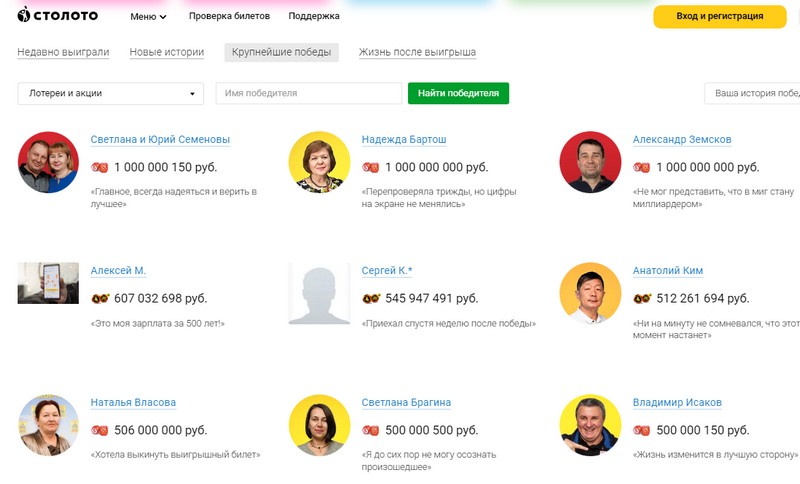Go to Поддержка section
The height and width of the screenshot is (484, 800).
314,16
